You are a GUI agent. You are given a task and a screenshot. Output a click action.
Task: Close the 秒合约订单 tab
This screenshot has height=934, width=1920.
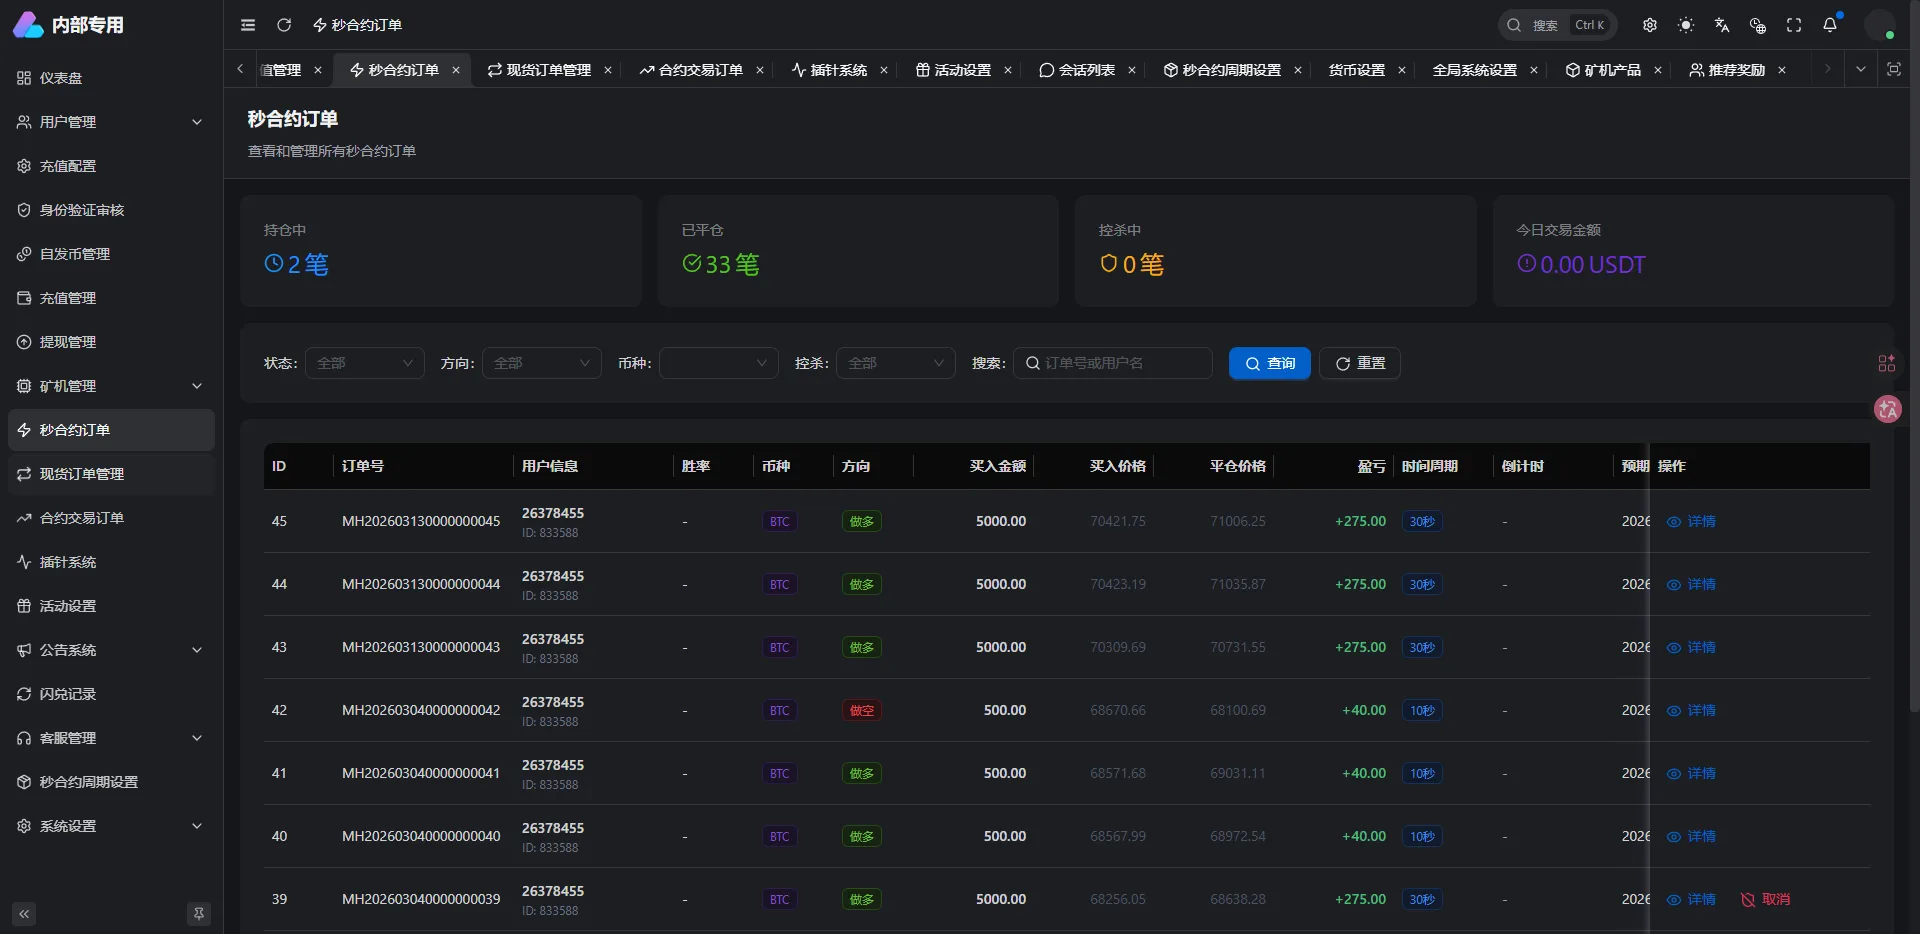(456, 70)
